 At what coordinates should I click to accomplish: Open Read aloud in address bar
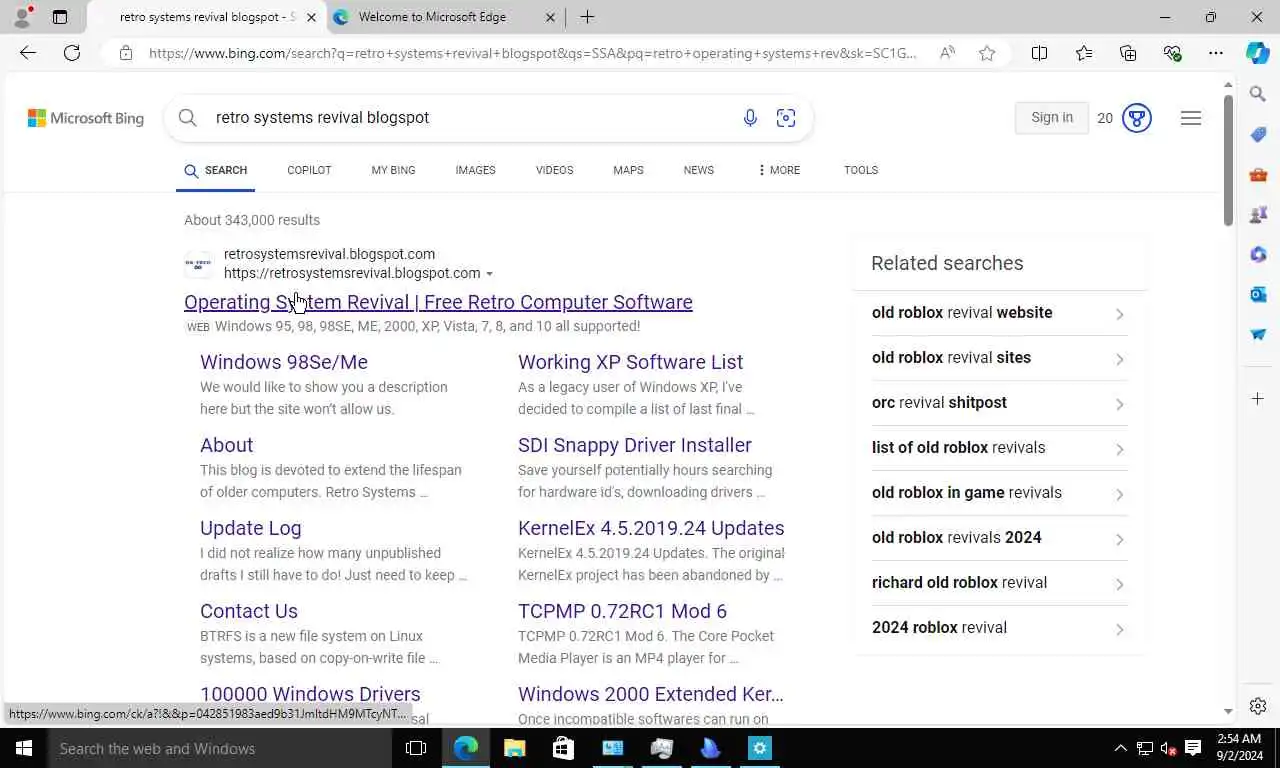point(947,53)
